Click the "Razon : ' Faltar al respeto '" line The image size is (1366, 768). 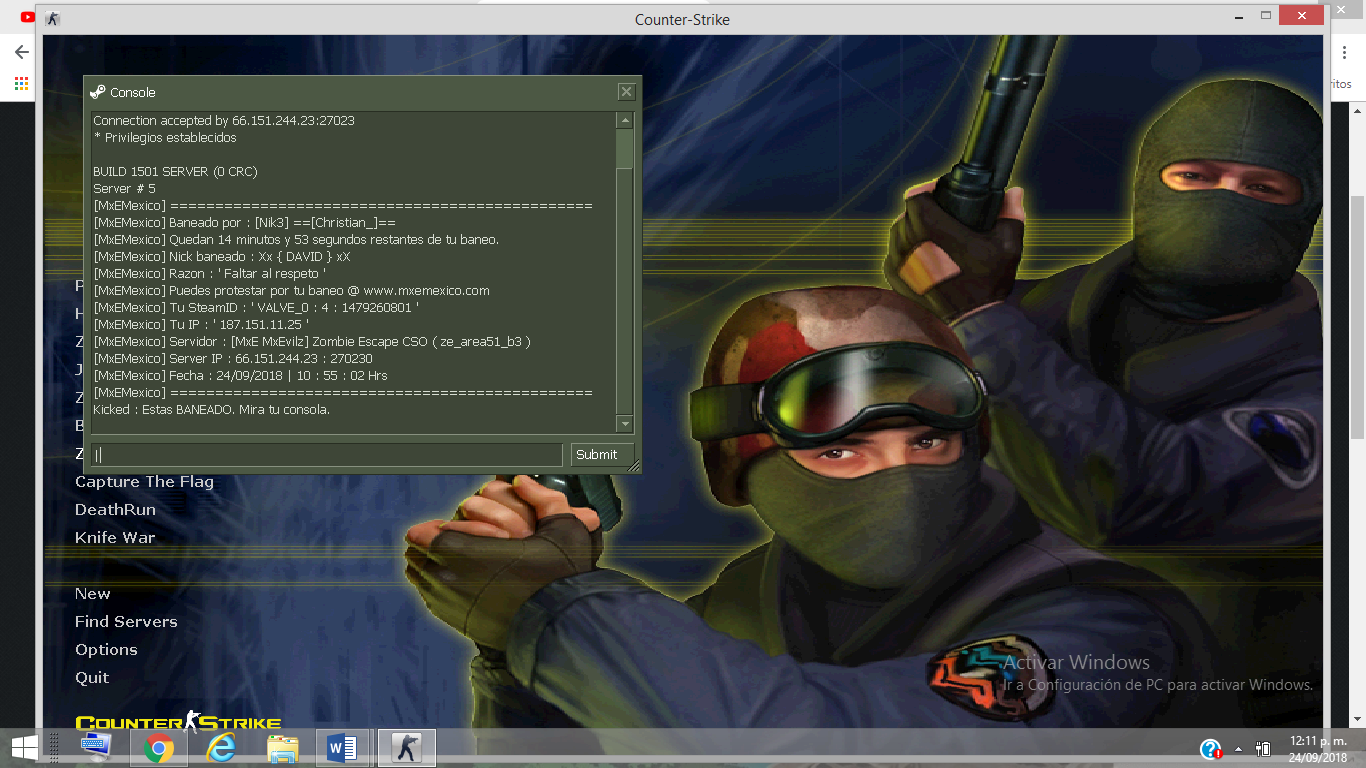point(210,274)
